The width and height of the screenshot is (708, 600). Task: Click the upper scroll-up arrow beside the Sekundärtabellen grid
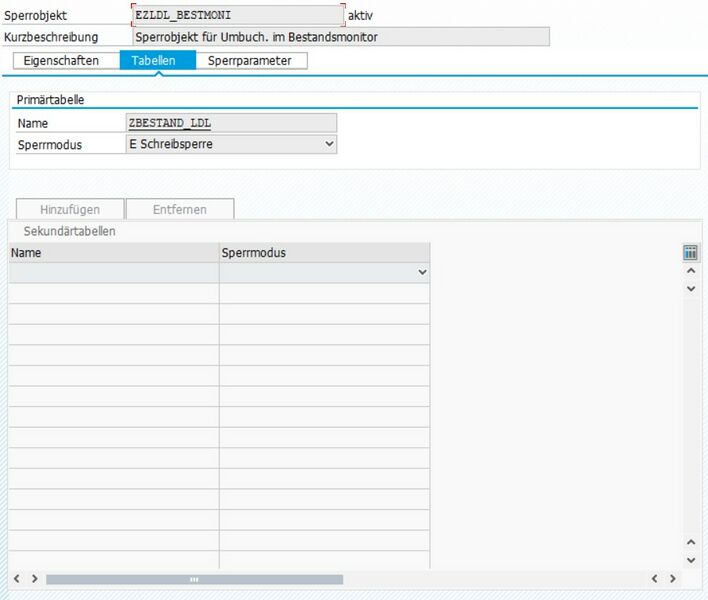coord(690,271)
